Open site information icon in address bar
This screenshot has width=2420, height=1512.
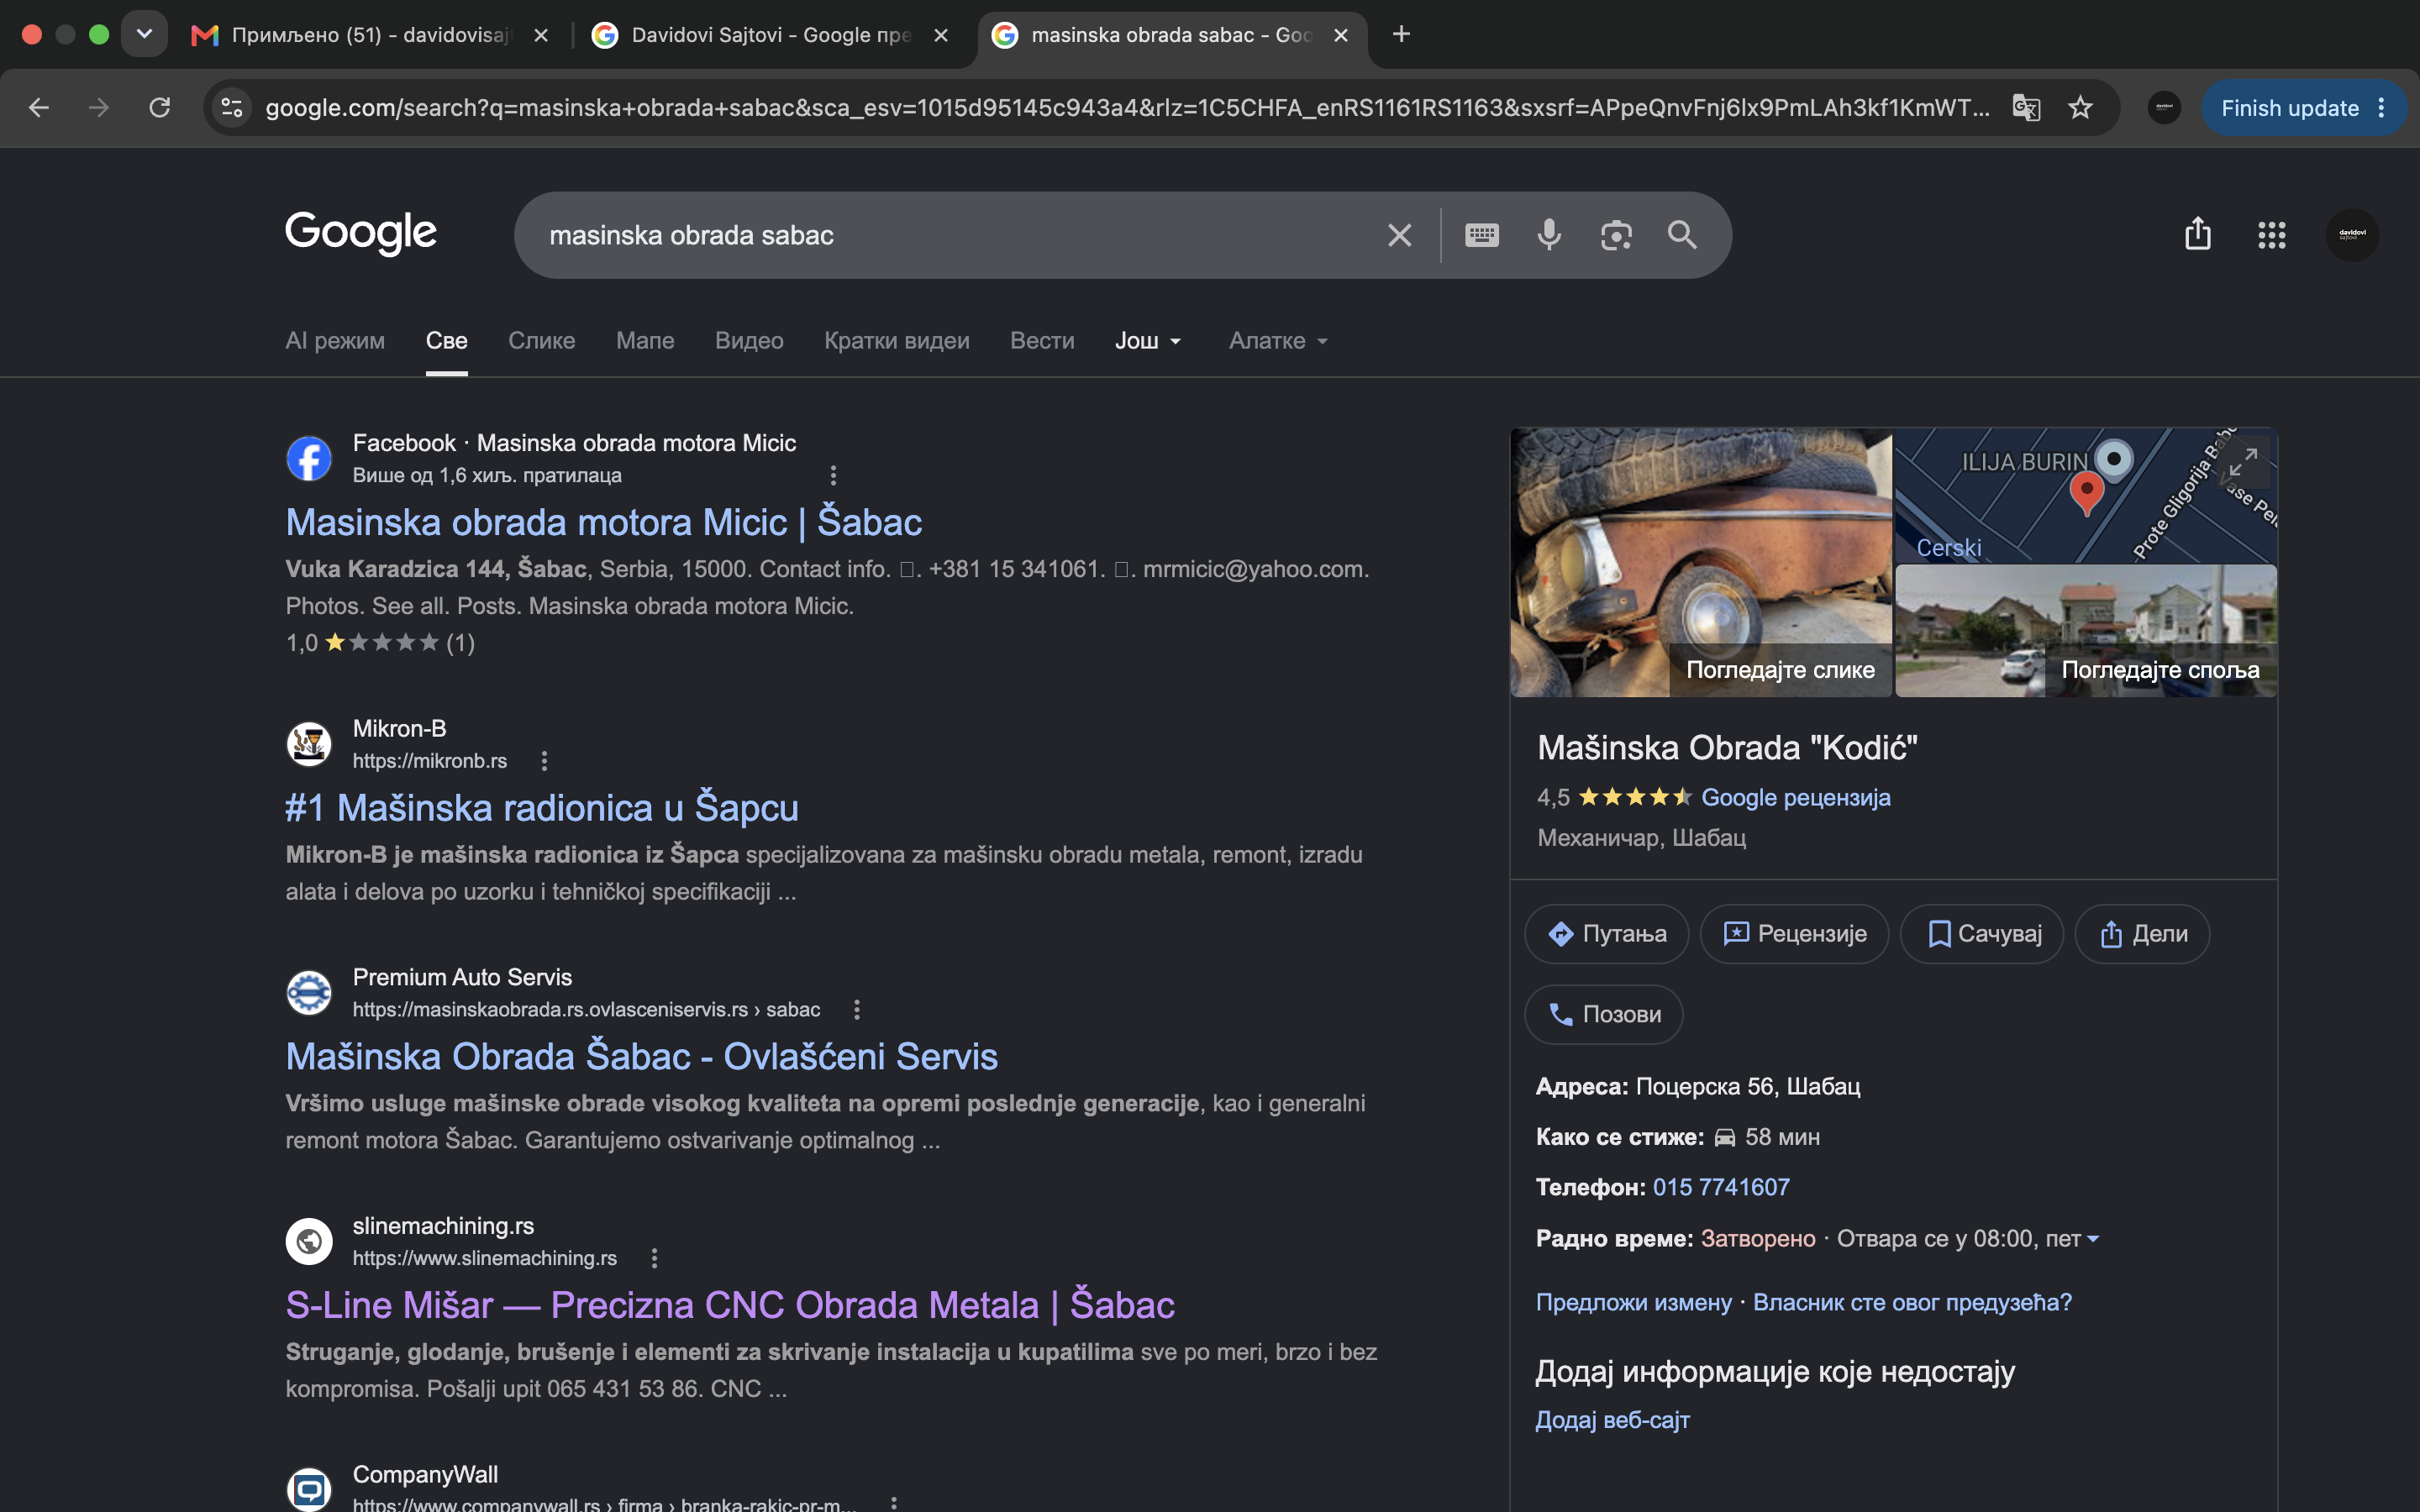click(x=232, y=108)
